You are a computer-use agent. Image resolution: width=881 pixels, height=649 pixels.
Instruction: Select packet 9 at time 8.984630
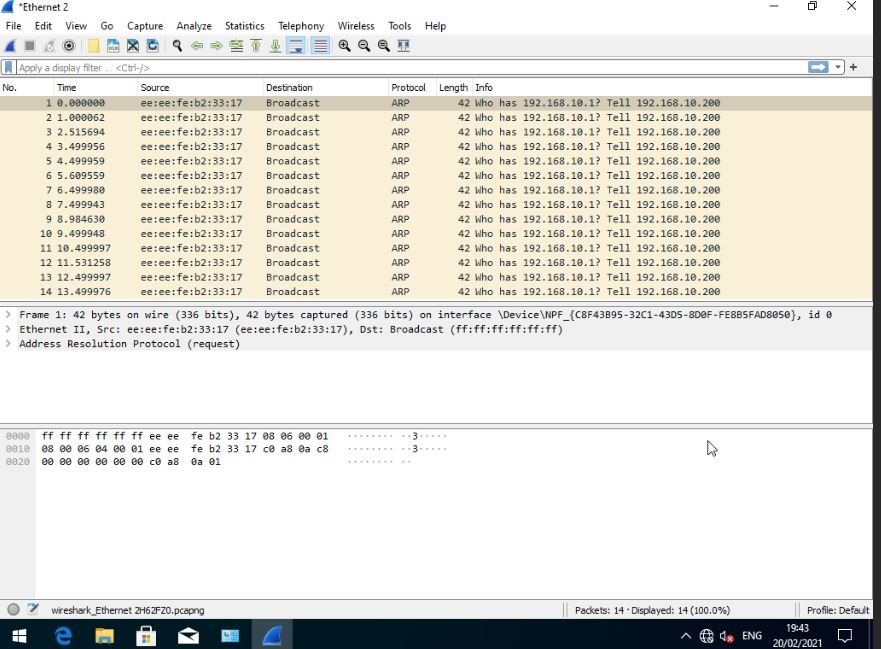(x=436, y=219)
